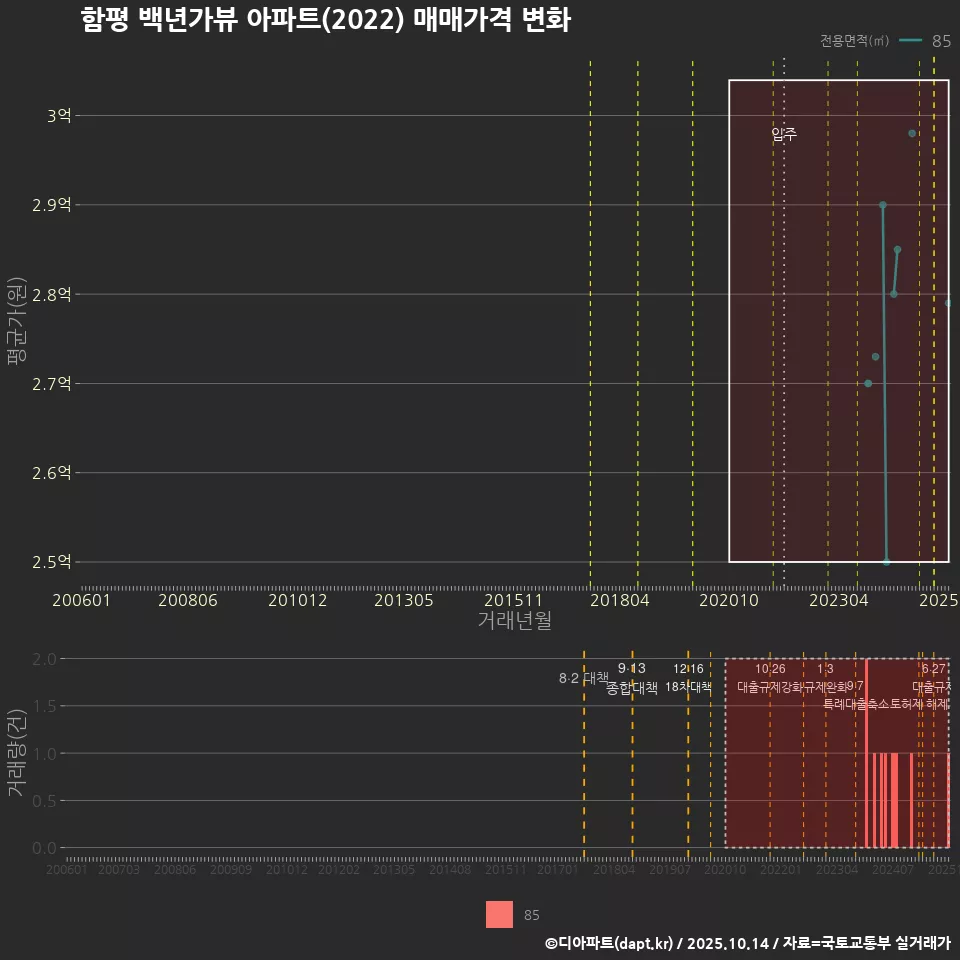The image size is (960, 960).
Task: Click the 1·3 규제완화 marker line
Action: pyautogui.click(x=825, y=678)
